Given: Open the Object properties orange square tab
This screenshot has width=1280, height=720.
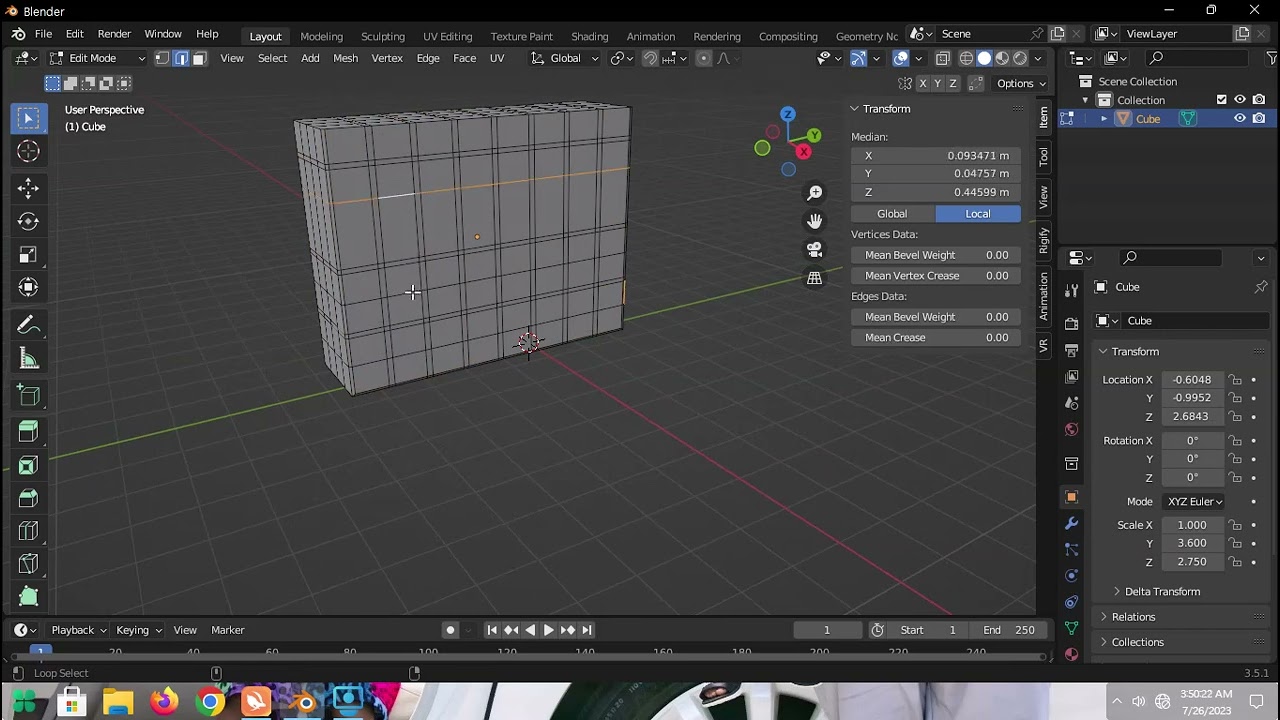Looking at the screenshot, I should tap(1072, 497).
